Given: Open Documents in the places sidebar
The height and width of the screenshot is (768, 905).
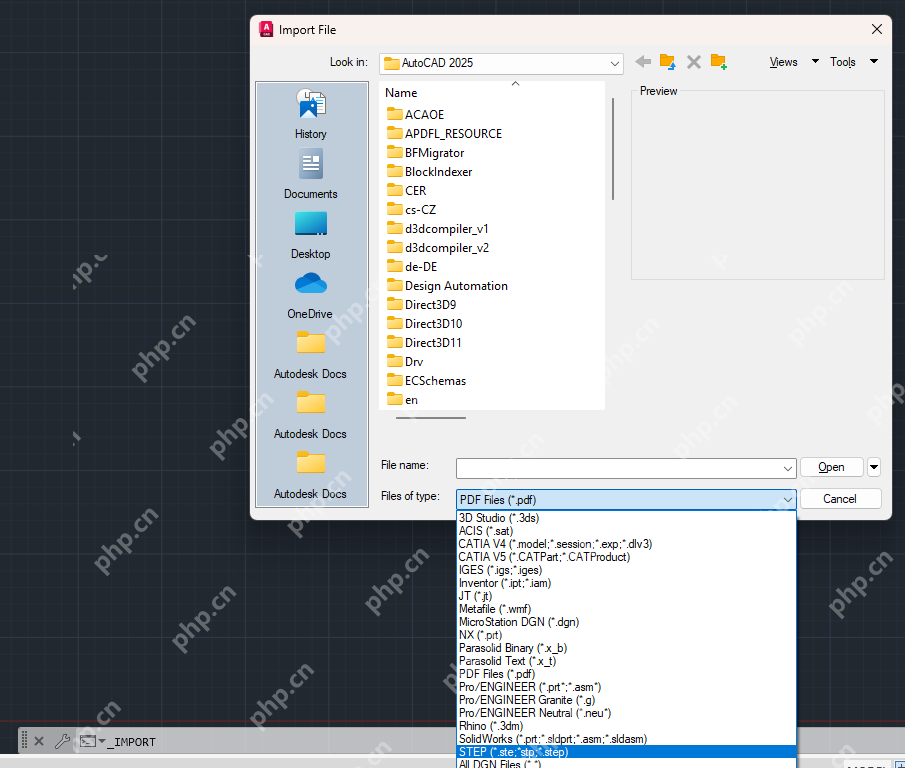Looking at the screenshot, I should pyautogui.click(x=311, y=174).
